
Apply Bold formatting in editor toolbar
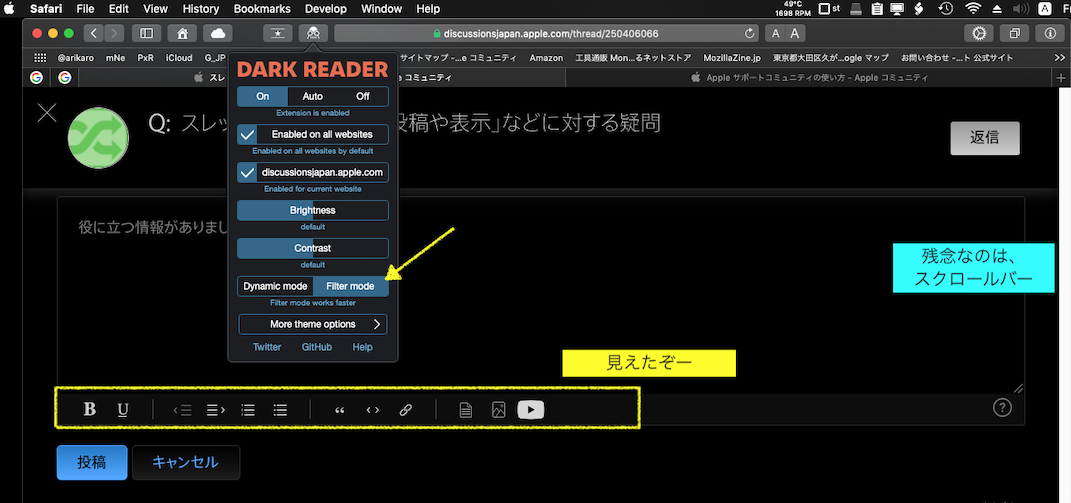[89, 409]
